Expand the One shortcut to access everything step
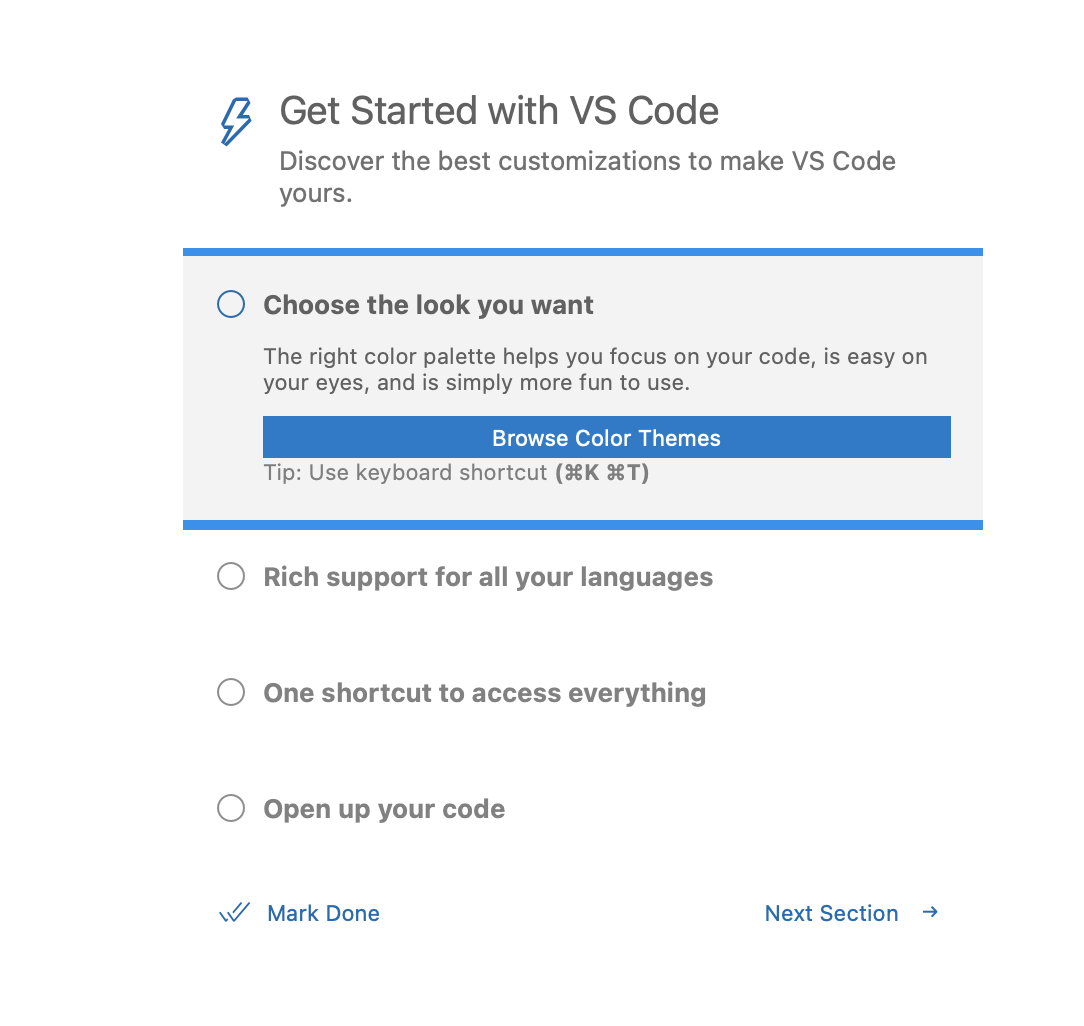 (484, 692)
